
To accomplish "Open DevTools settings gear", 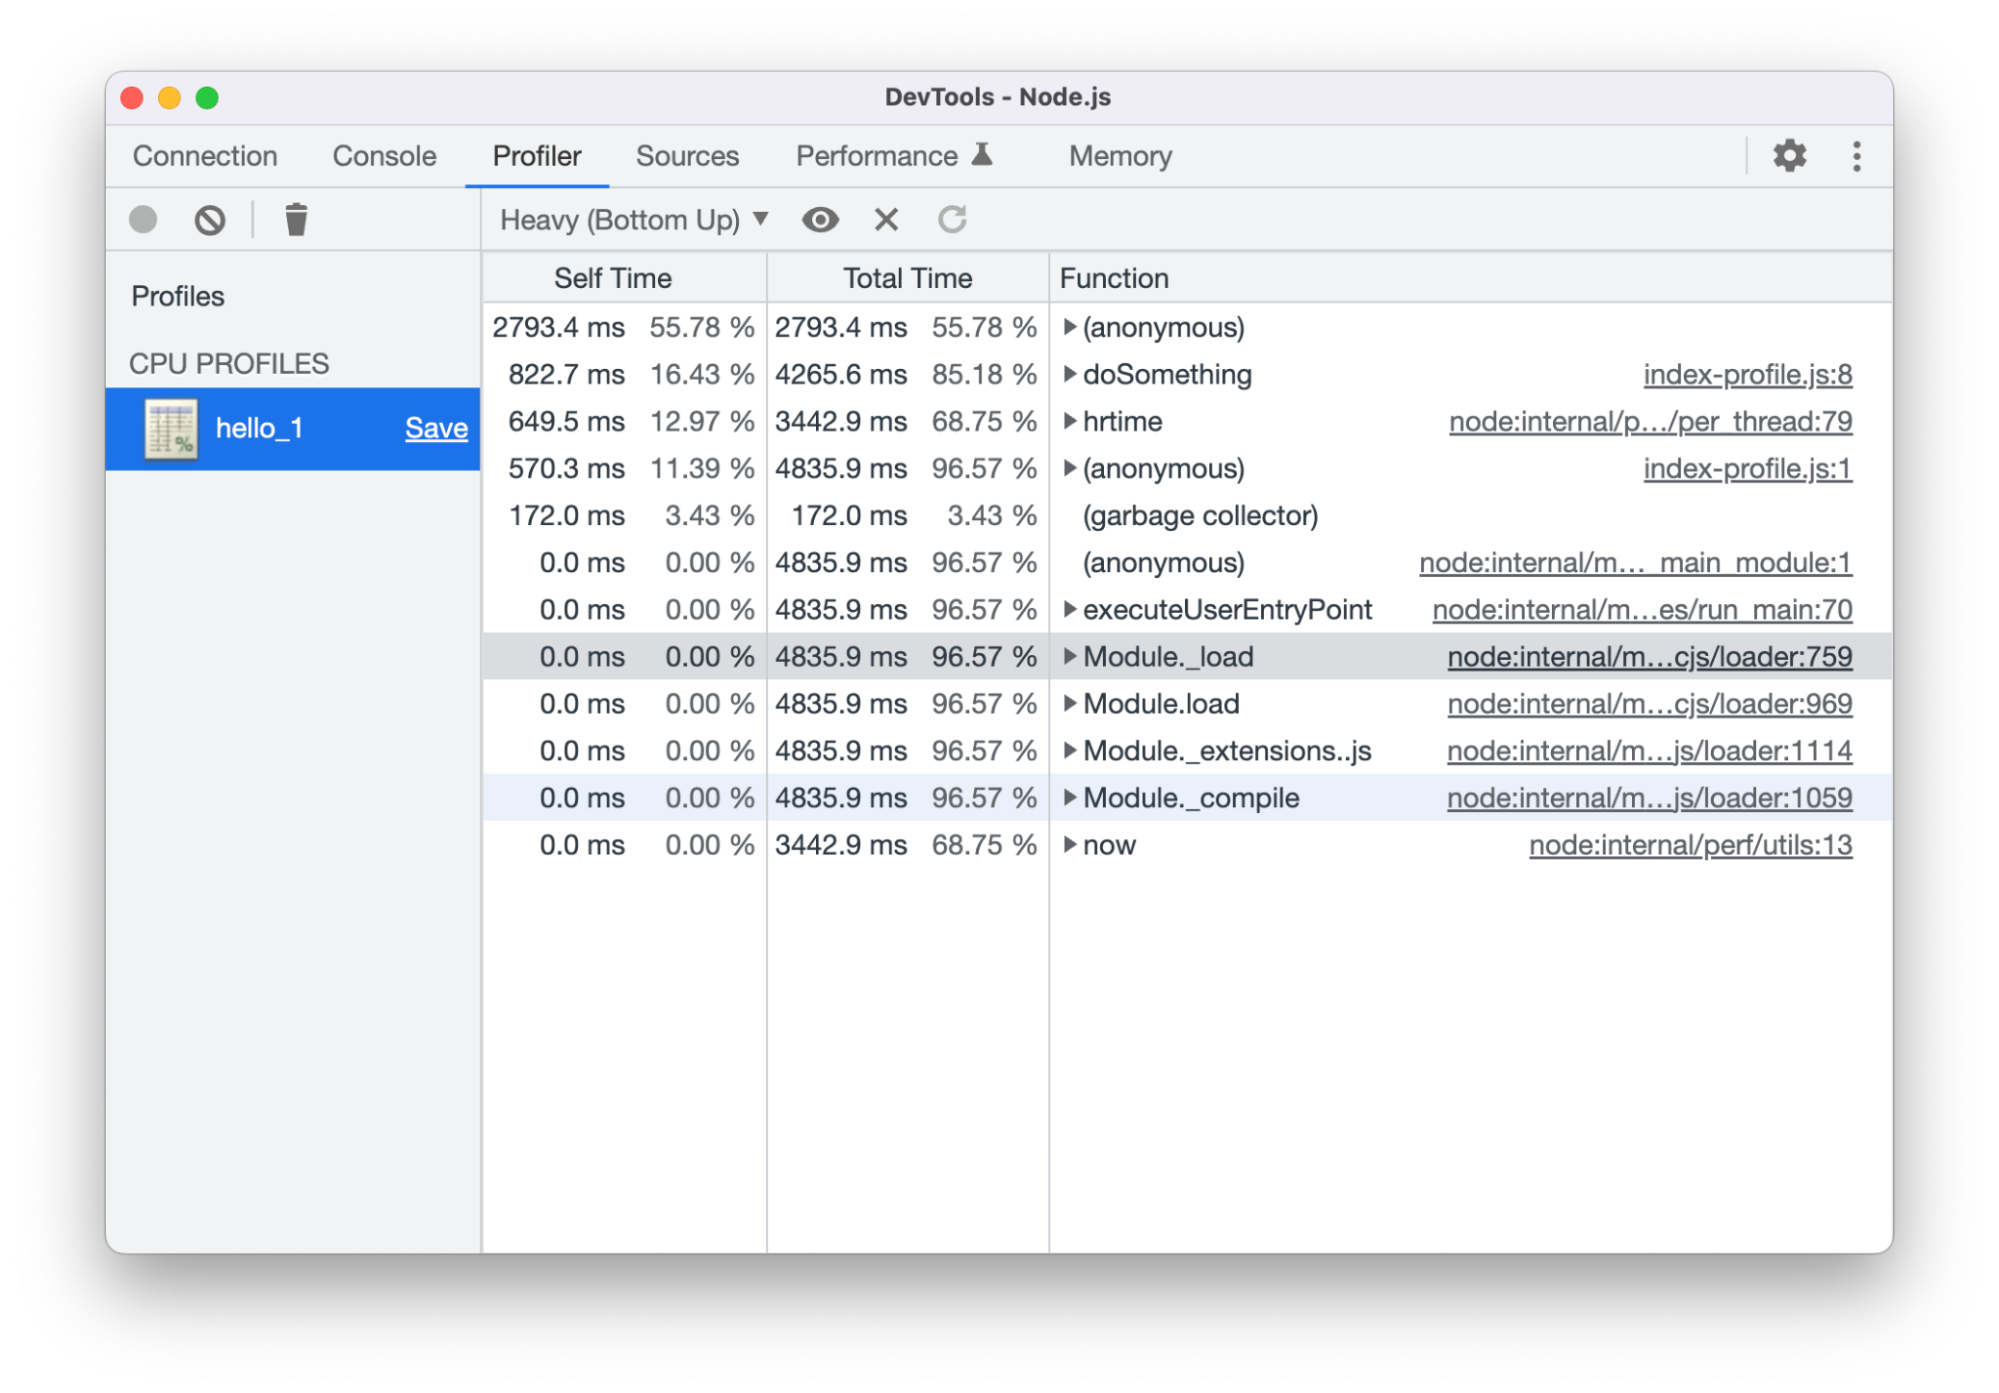I will tap(1789, 156).
